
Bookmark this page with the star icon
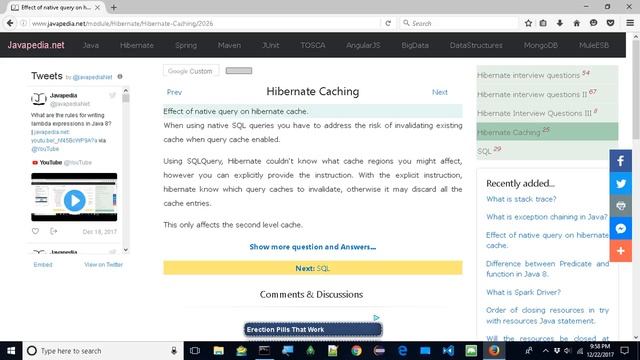coord(528,23)
